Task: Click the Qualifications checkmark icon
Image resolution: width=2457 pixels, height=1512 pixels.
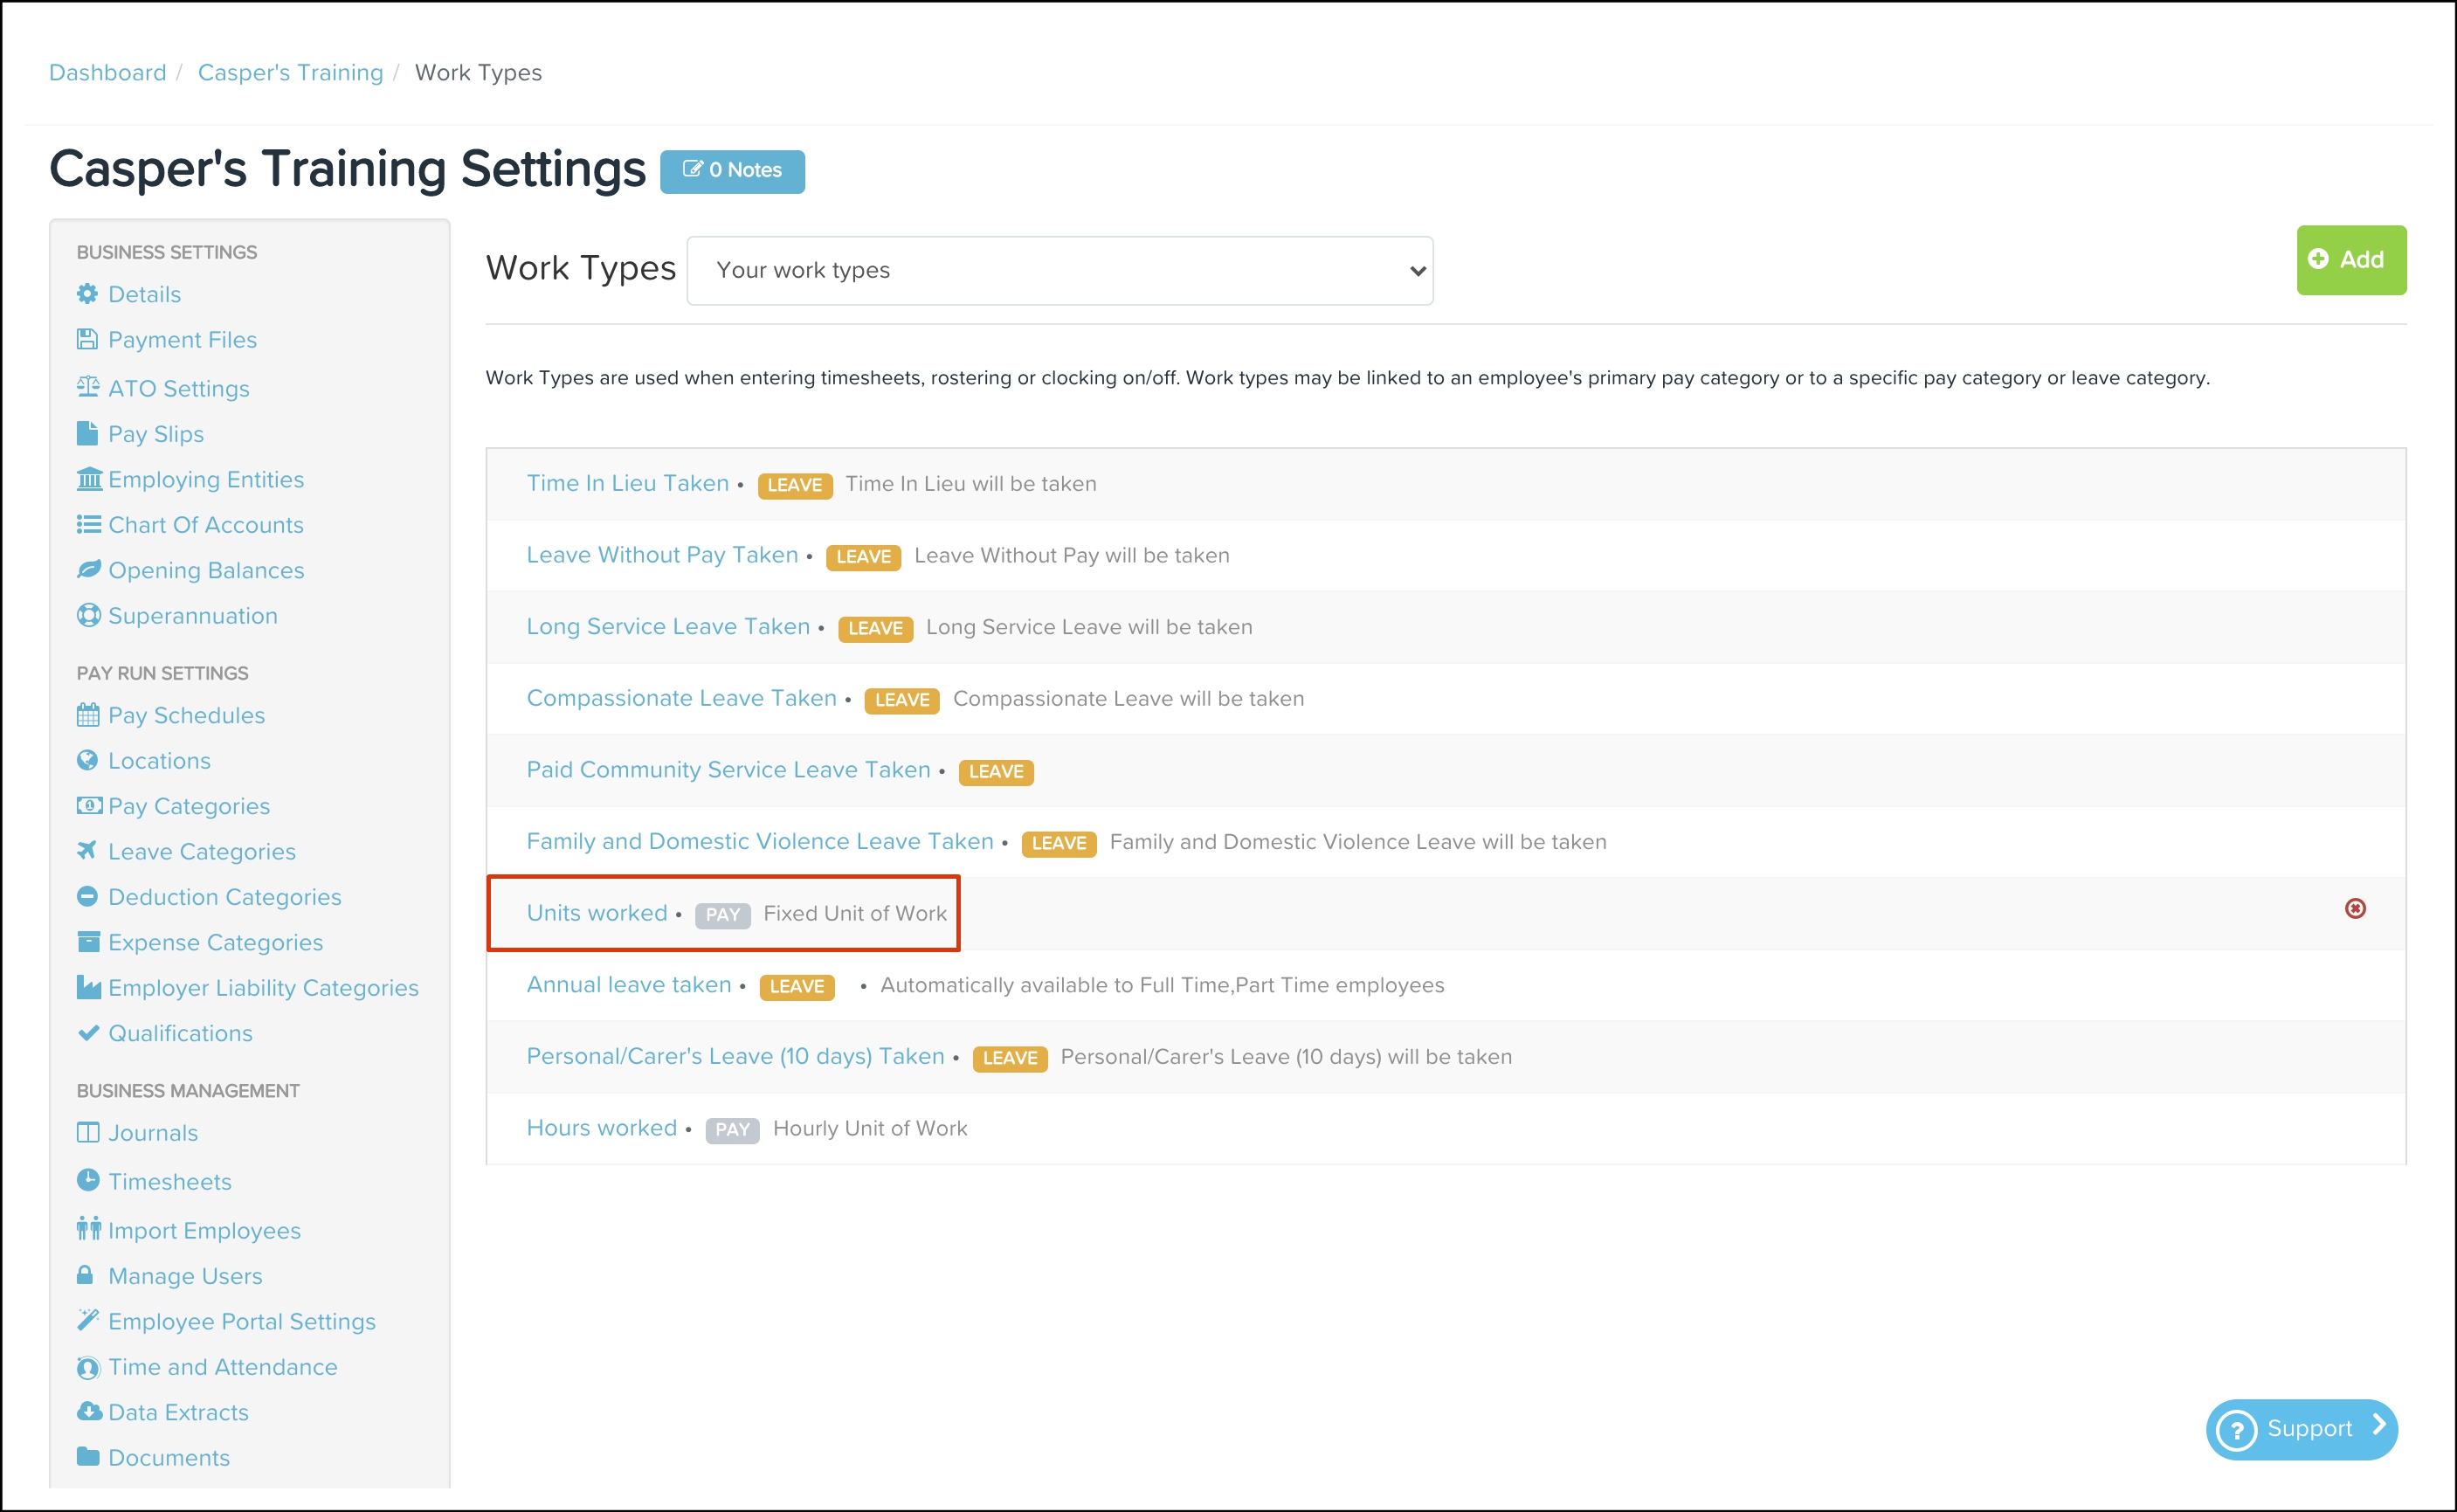Action: pyautogui.click(x=88, y=1033)
